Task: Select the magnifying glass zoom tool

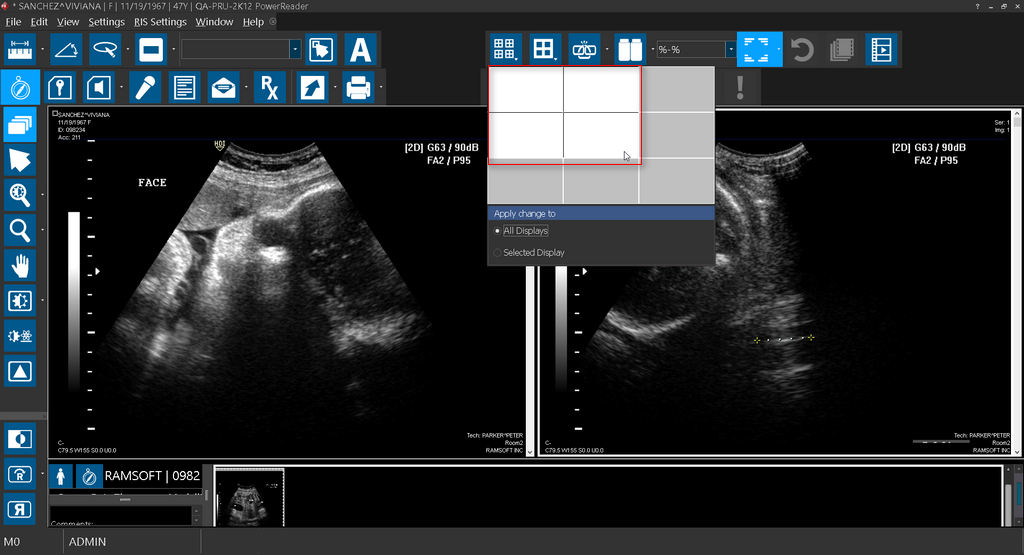Action: 20,230
